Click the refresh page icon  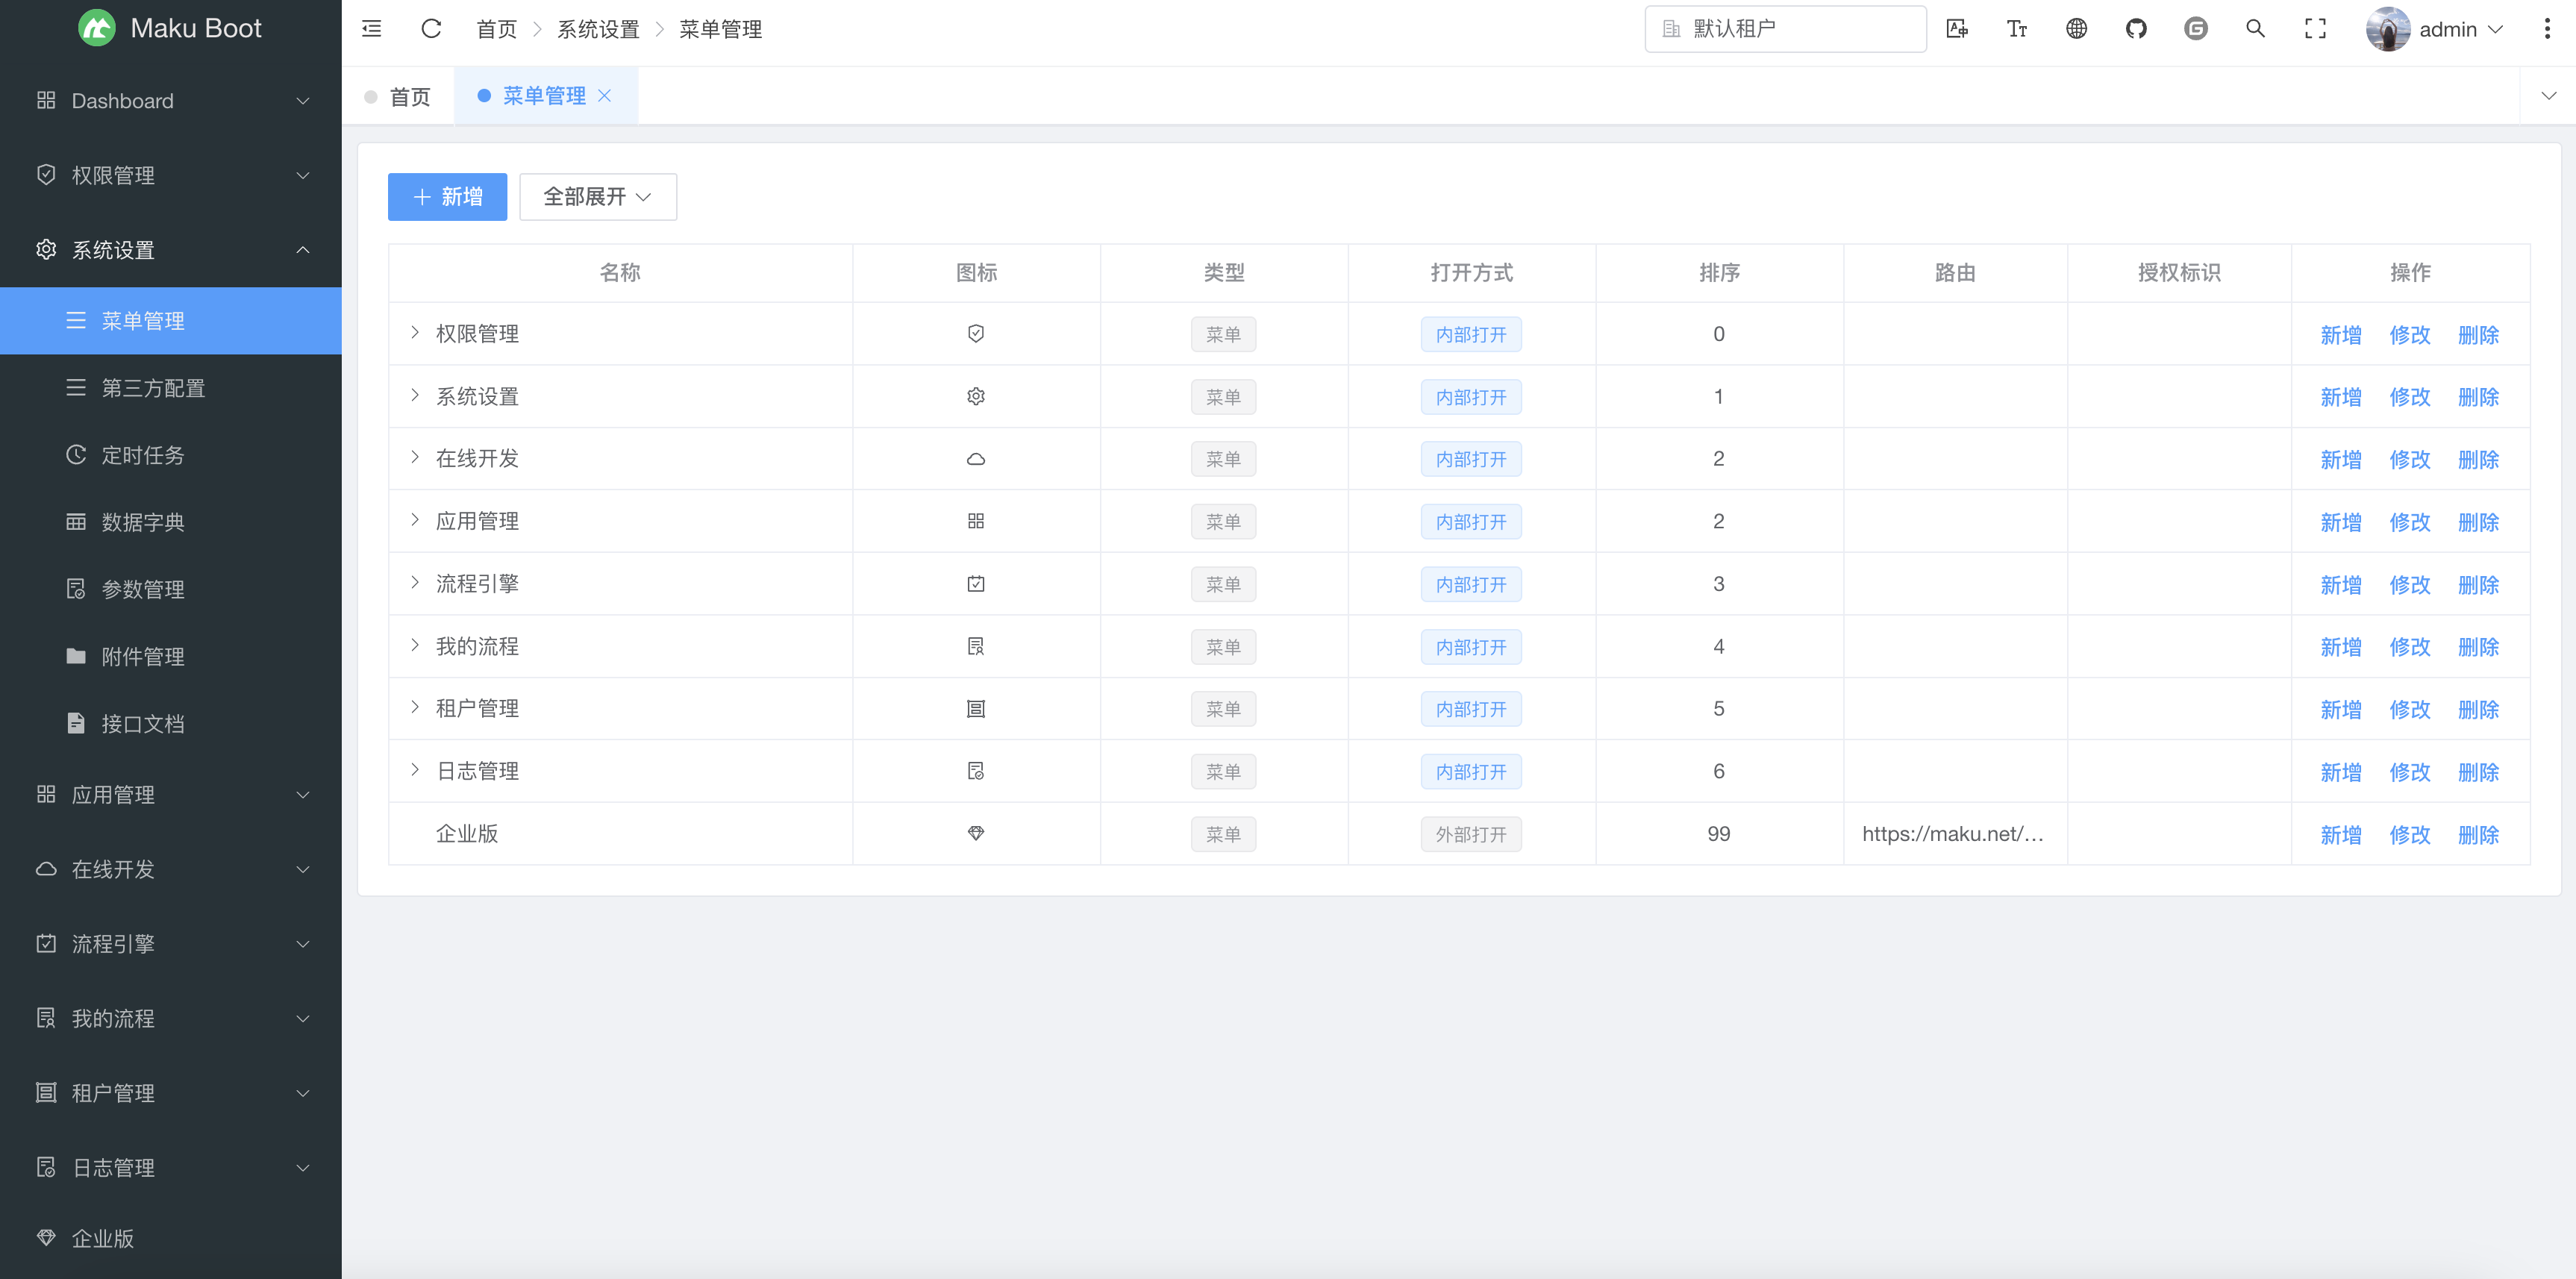click(x=431, y=29)
